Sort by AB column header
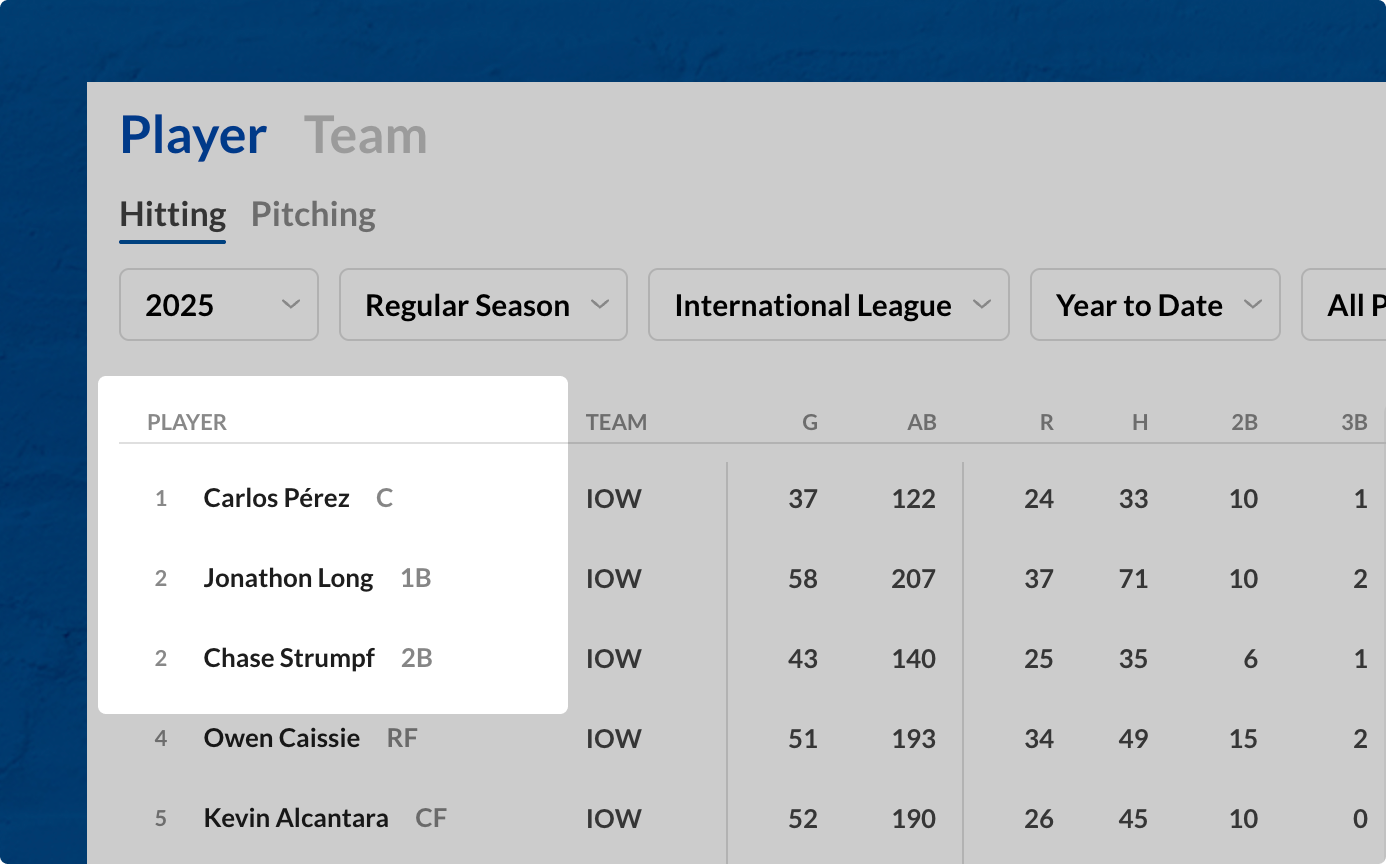Screen dimensions: 1386x864 (x=921, y=422)
